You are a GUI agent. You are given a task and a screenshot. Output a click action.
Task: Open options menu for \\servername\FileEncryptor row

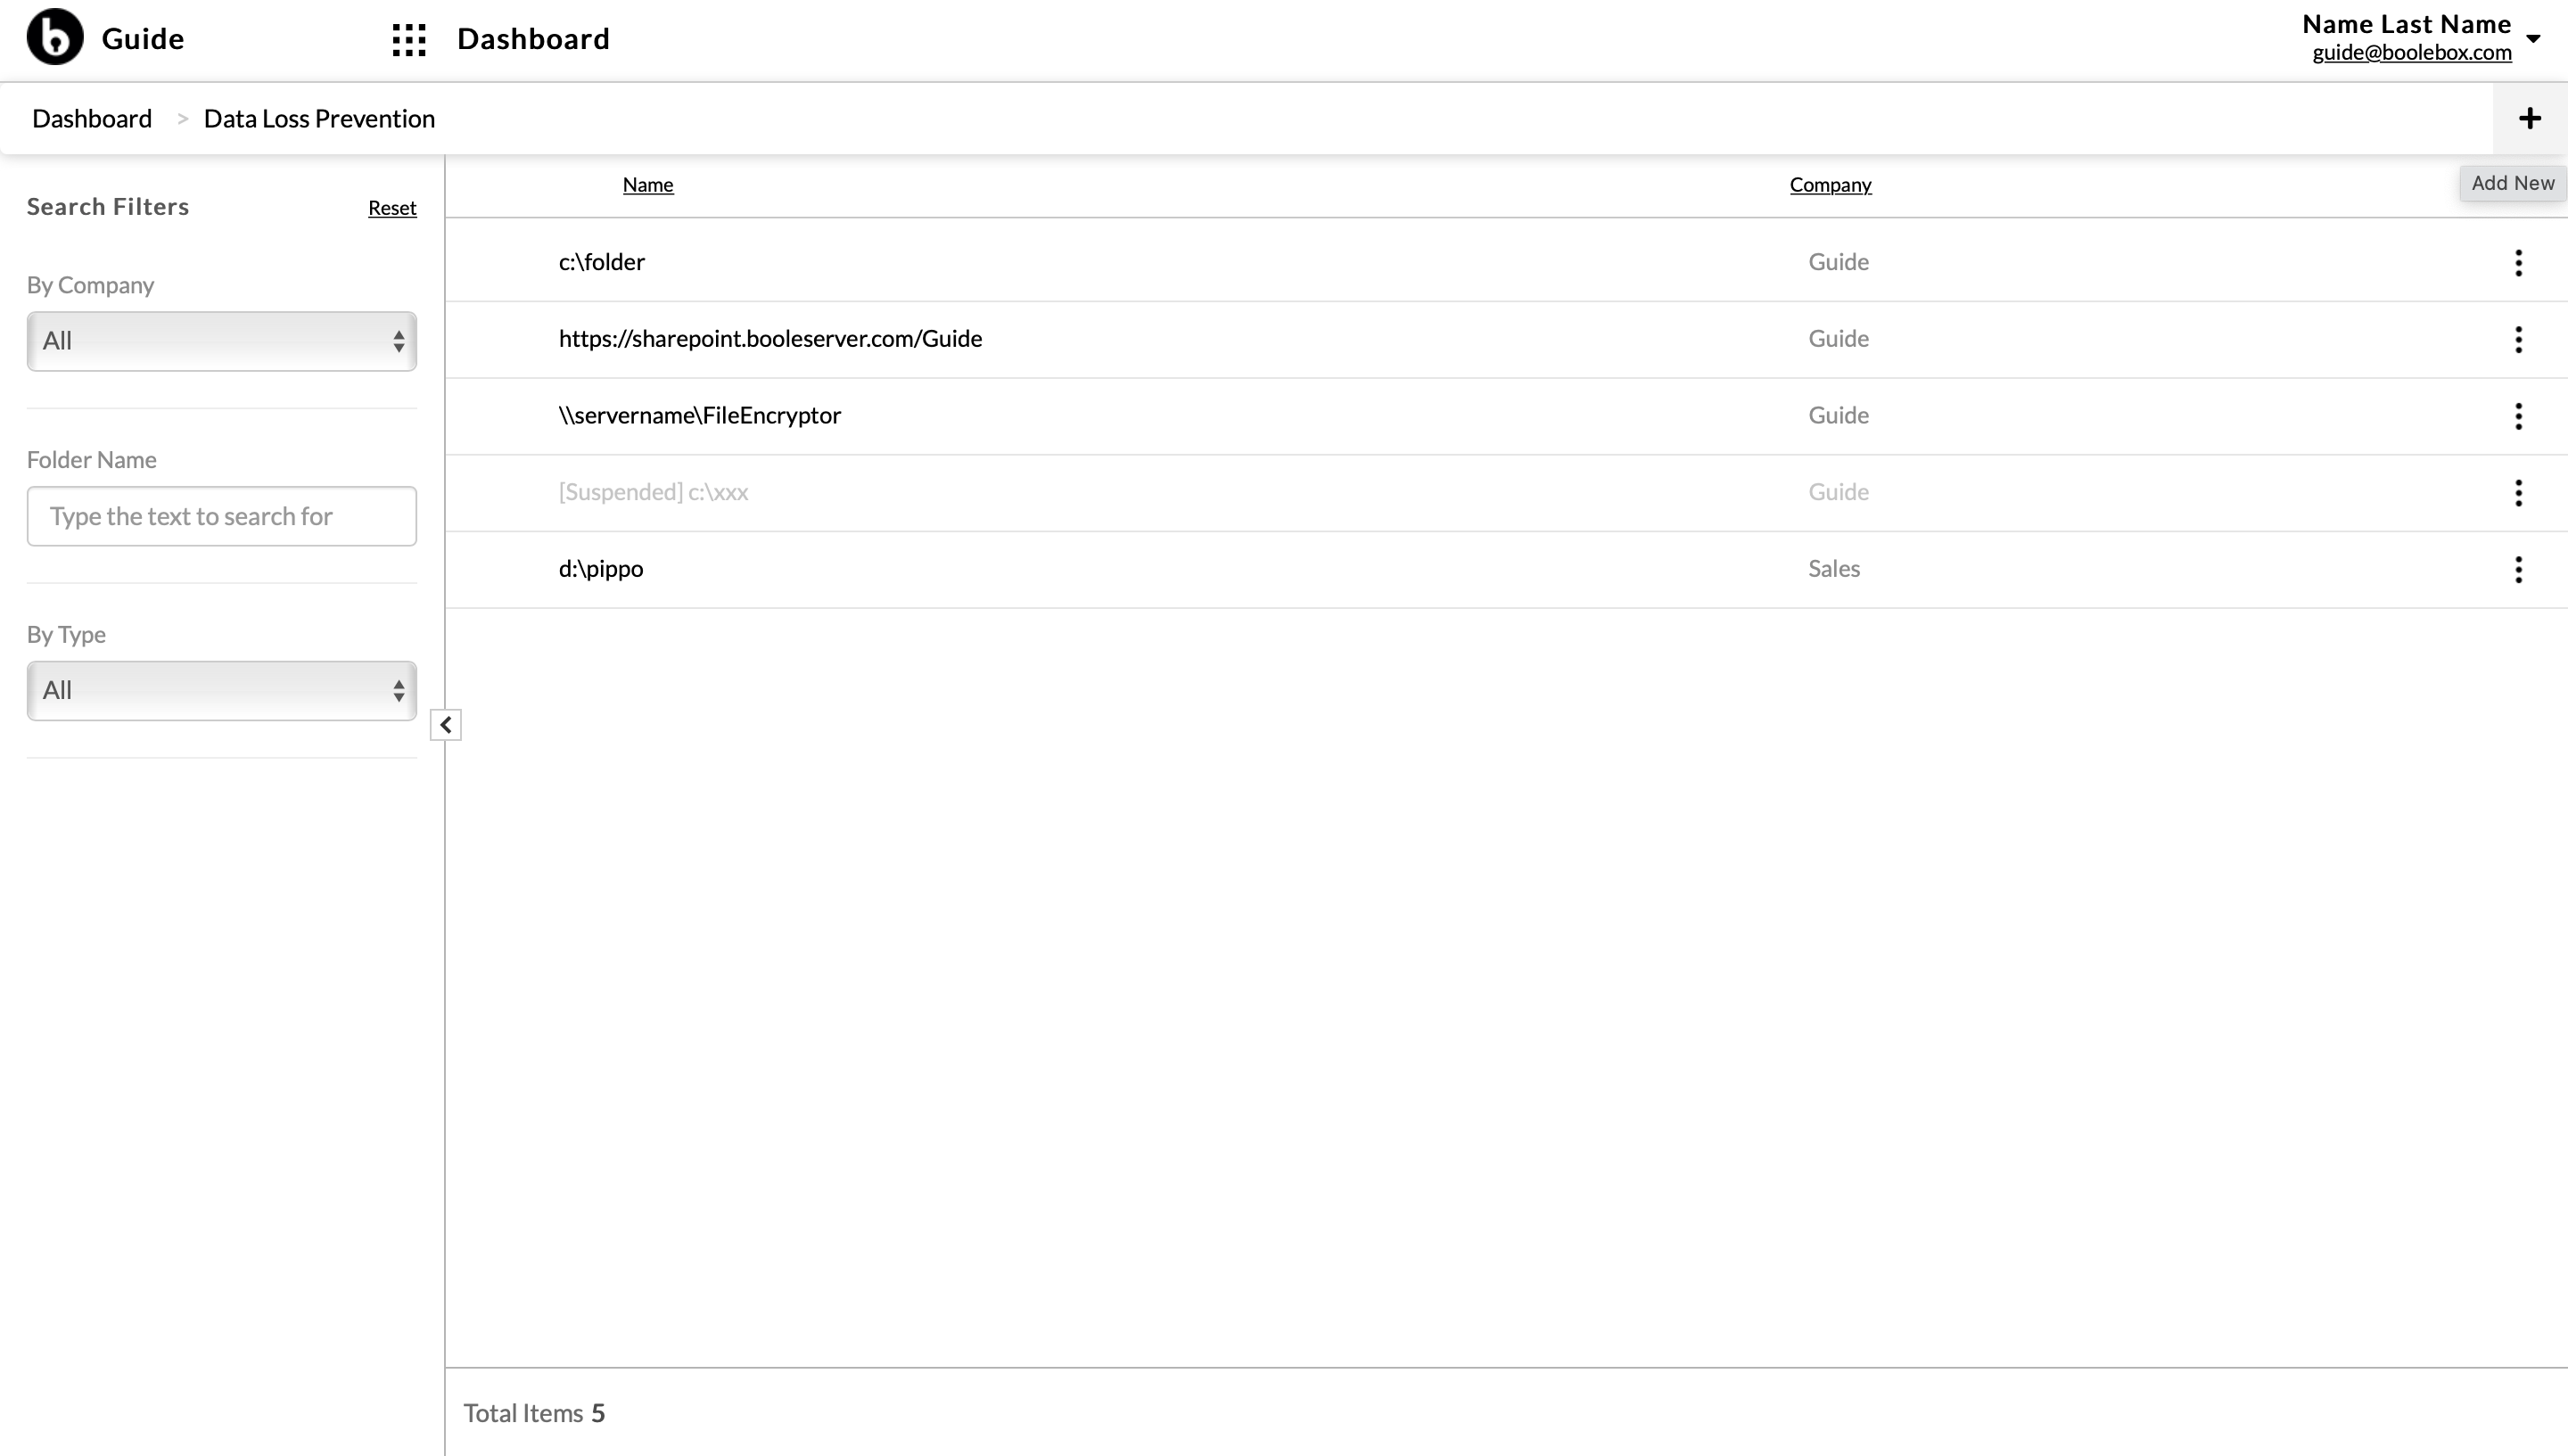pyautogui.click(x=2518, y=415)
